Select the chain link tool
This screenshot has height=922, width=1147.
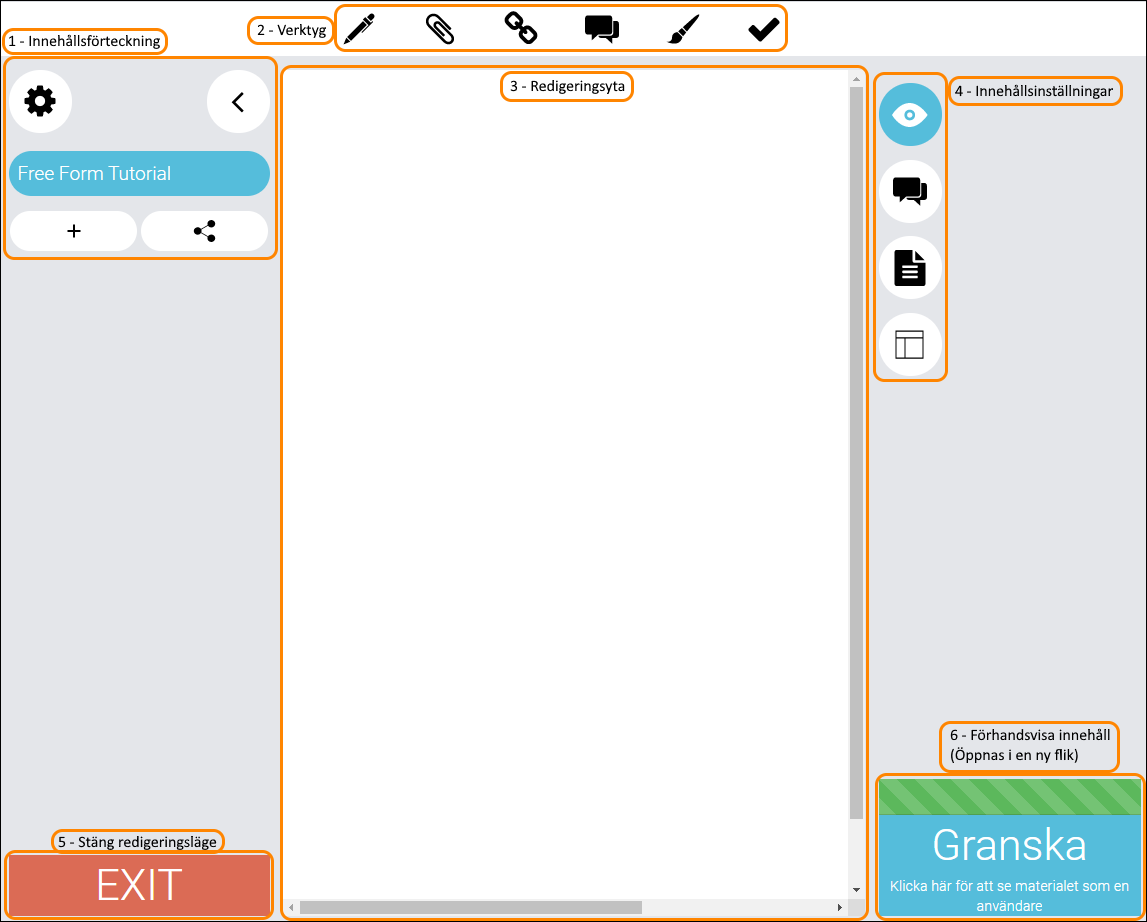click(x=521, y=29)
